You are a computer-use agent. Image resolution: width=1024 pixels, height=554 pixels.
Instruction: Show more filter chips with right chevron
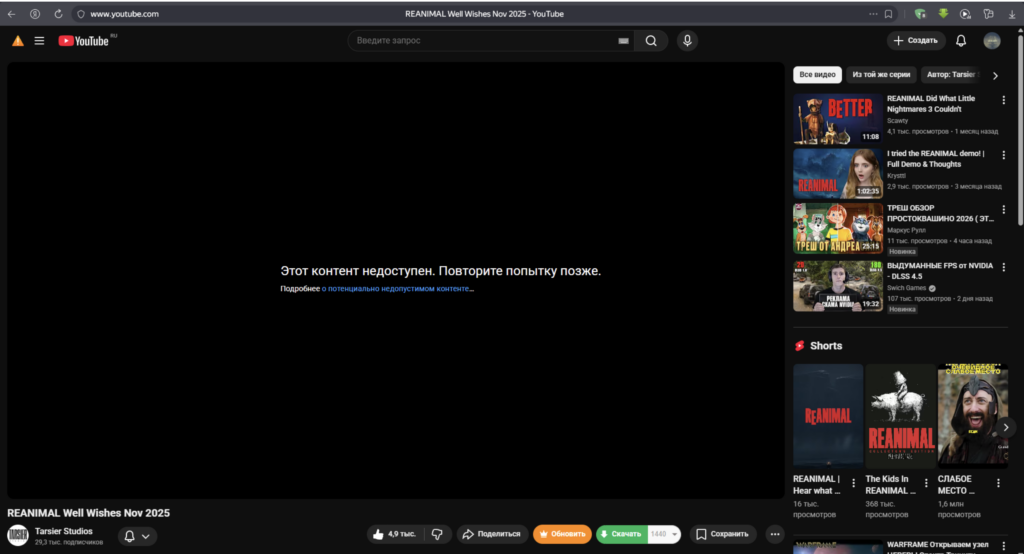pyautogui.click(x=995, y=76)
